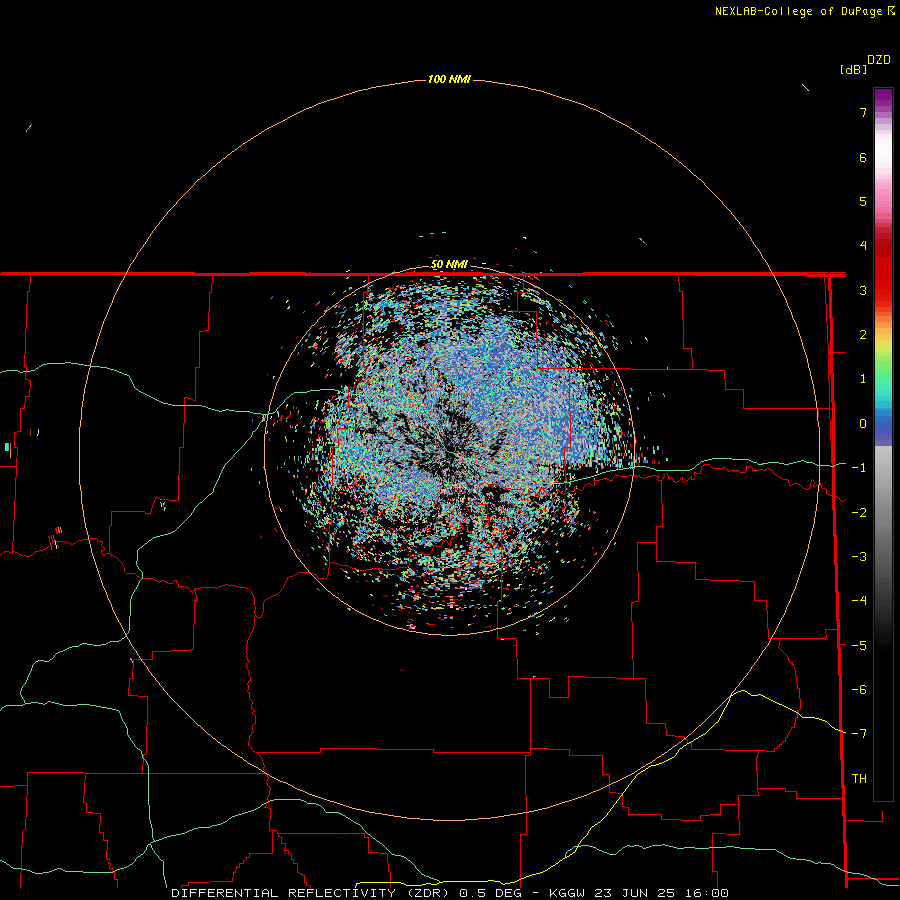Select the 0 value on the color scale

tap(863, 424)
